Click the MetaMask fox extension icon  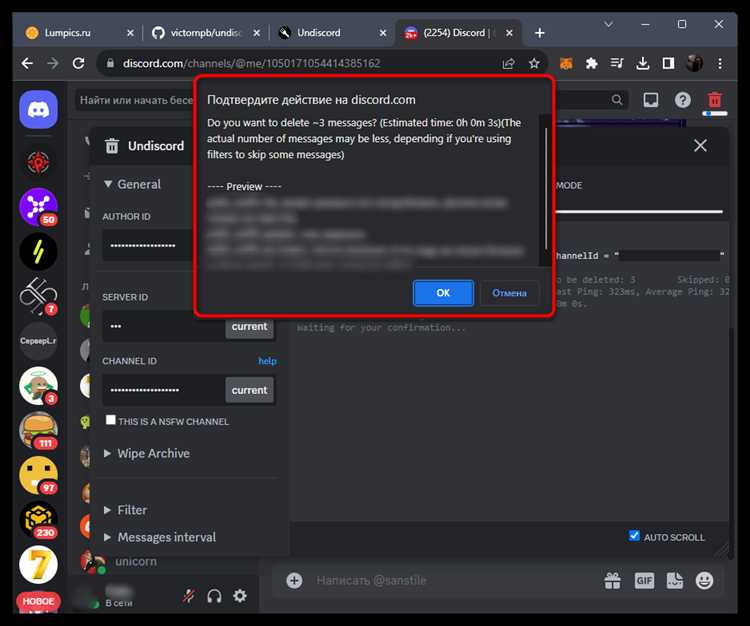coord(566,63)
